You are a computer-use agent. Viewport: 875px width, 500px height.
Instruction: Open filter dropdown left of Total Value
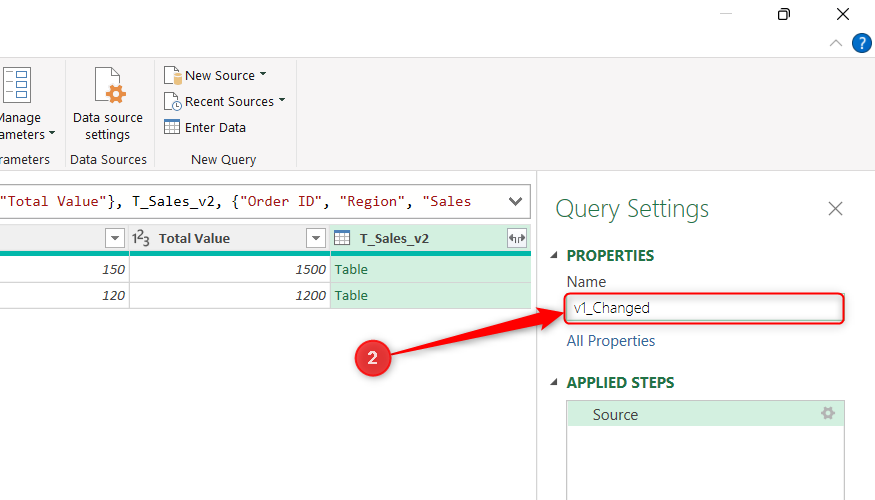click(114, 238)
